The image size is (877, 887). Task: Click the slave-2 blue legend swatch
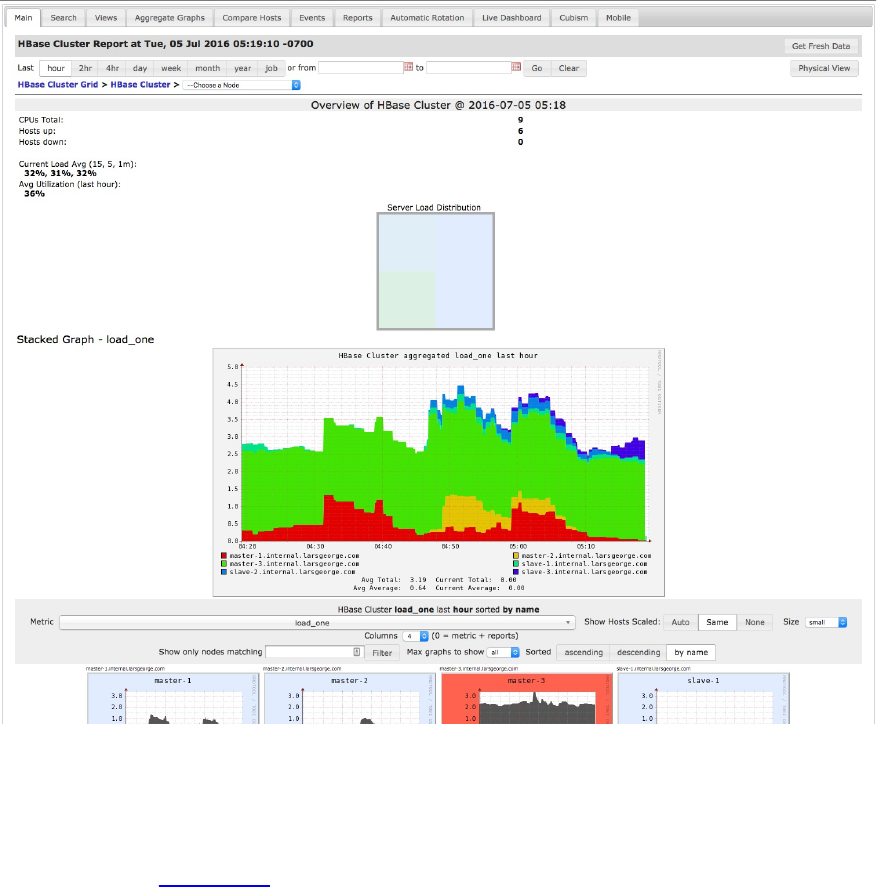coord(224,572)
